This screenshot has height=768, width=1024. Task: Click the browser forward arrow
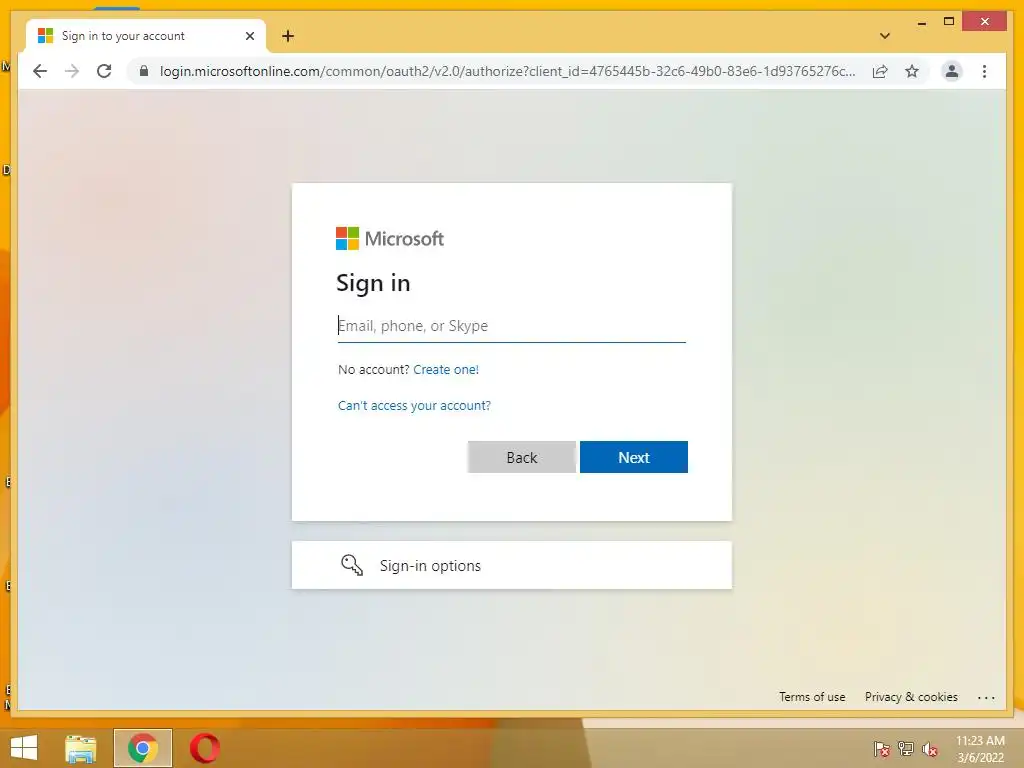point(72,71)
